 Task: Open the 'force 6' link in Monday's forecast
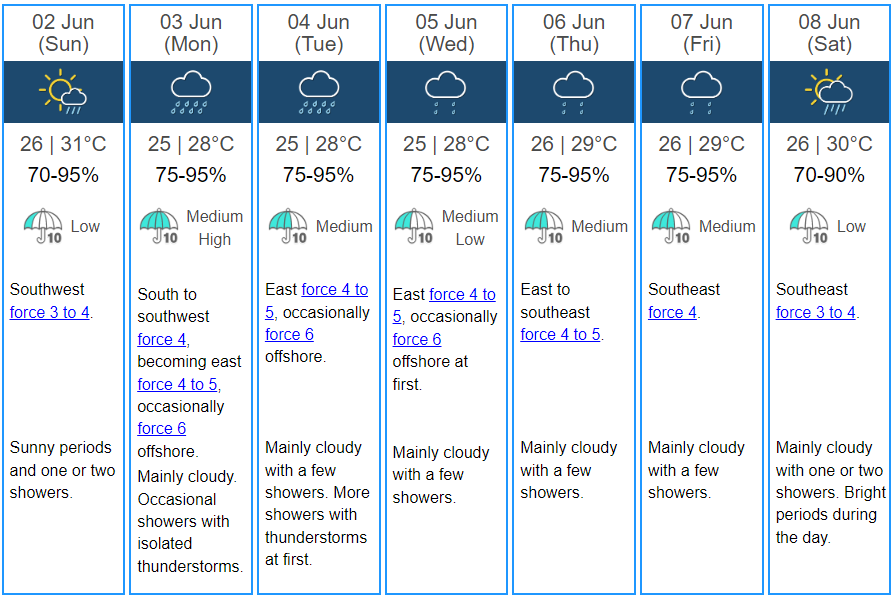click(x=162, y=428)
